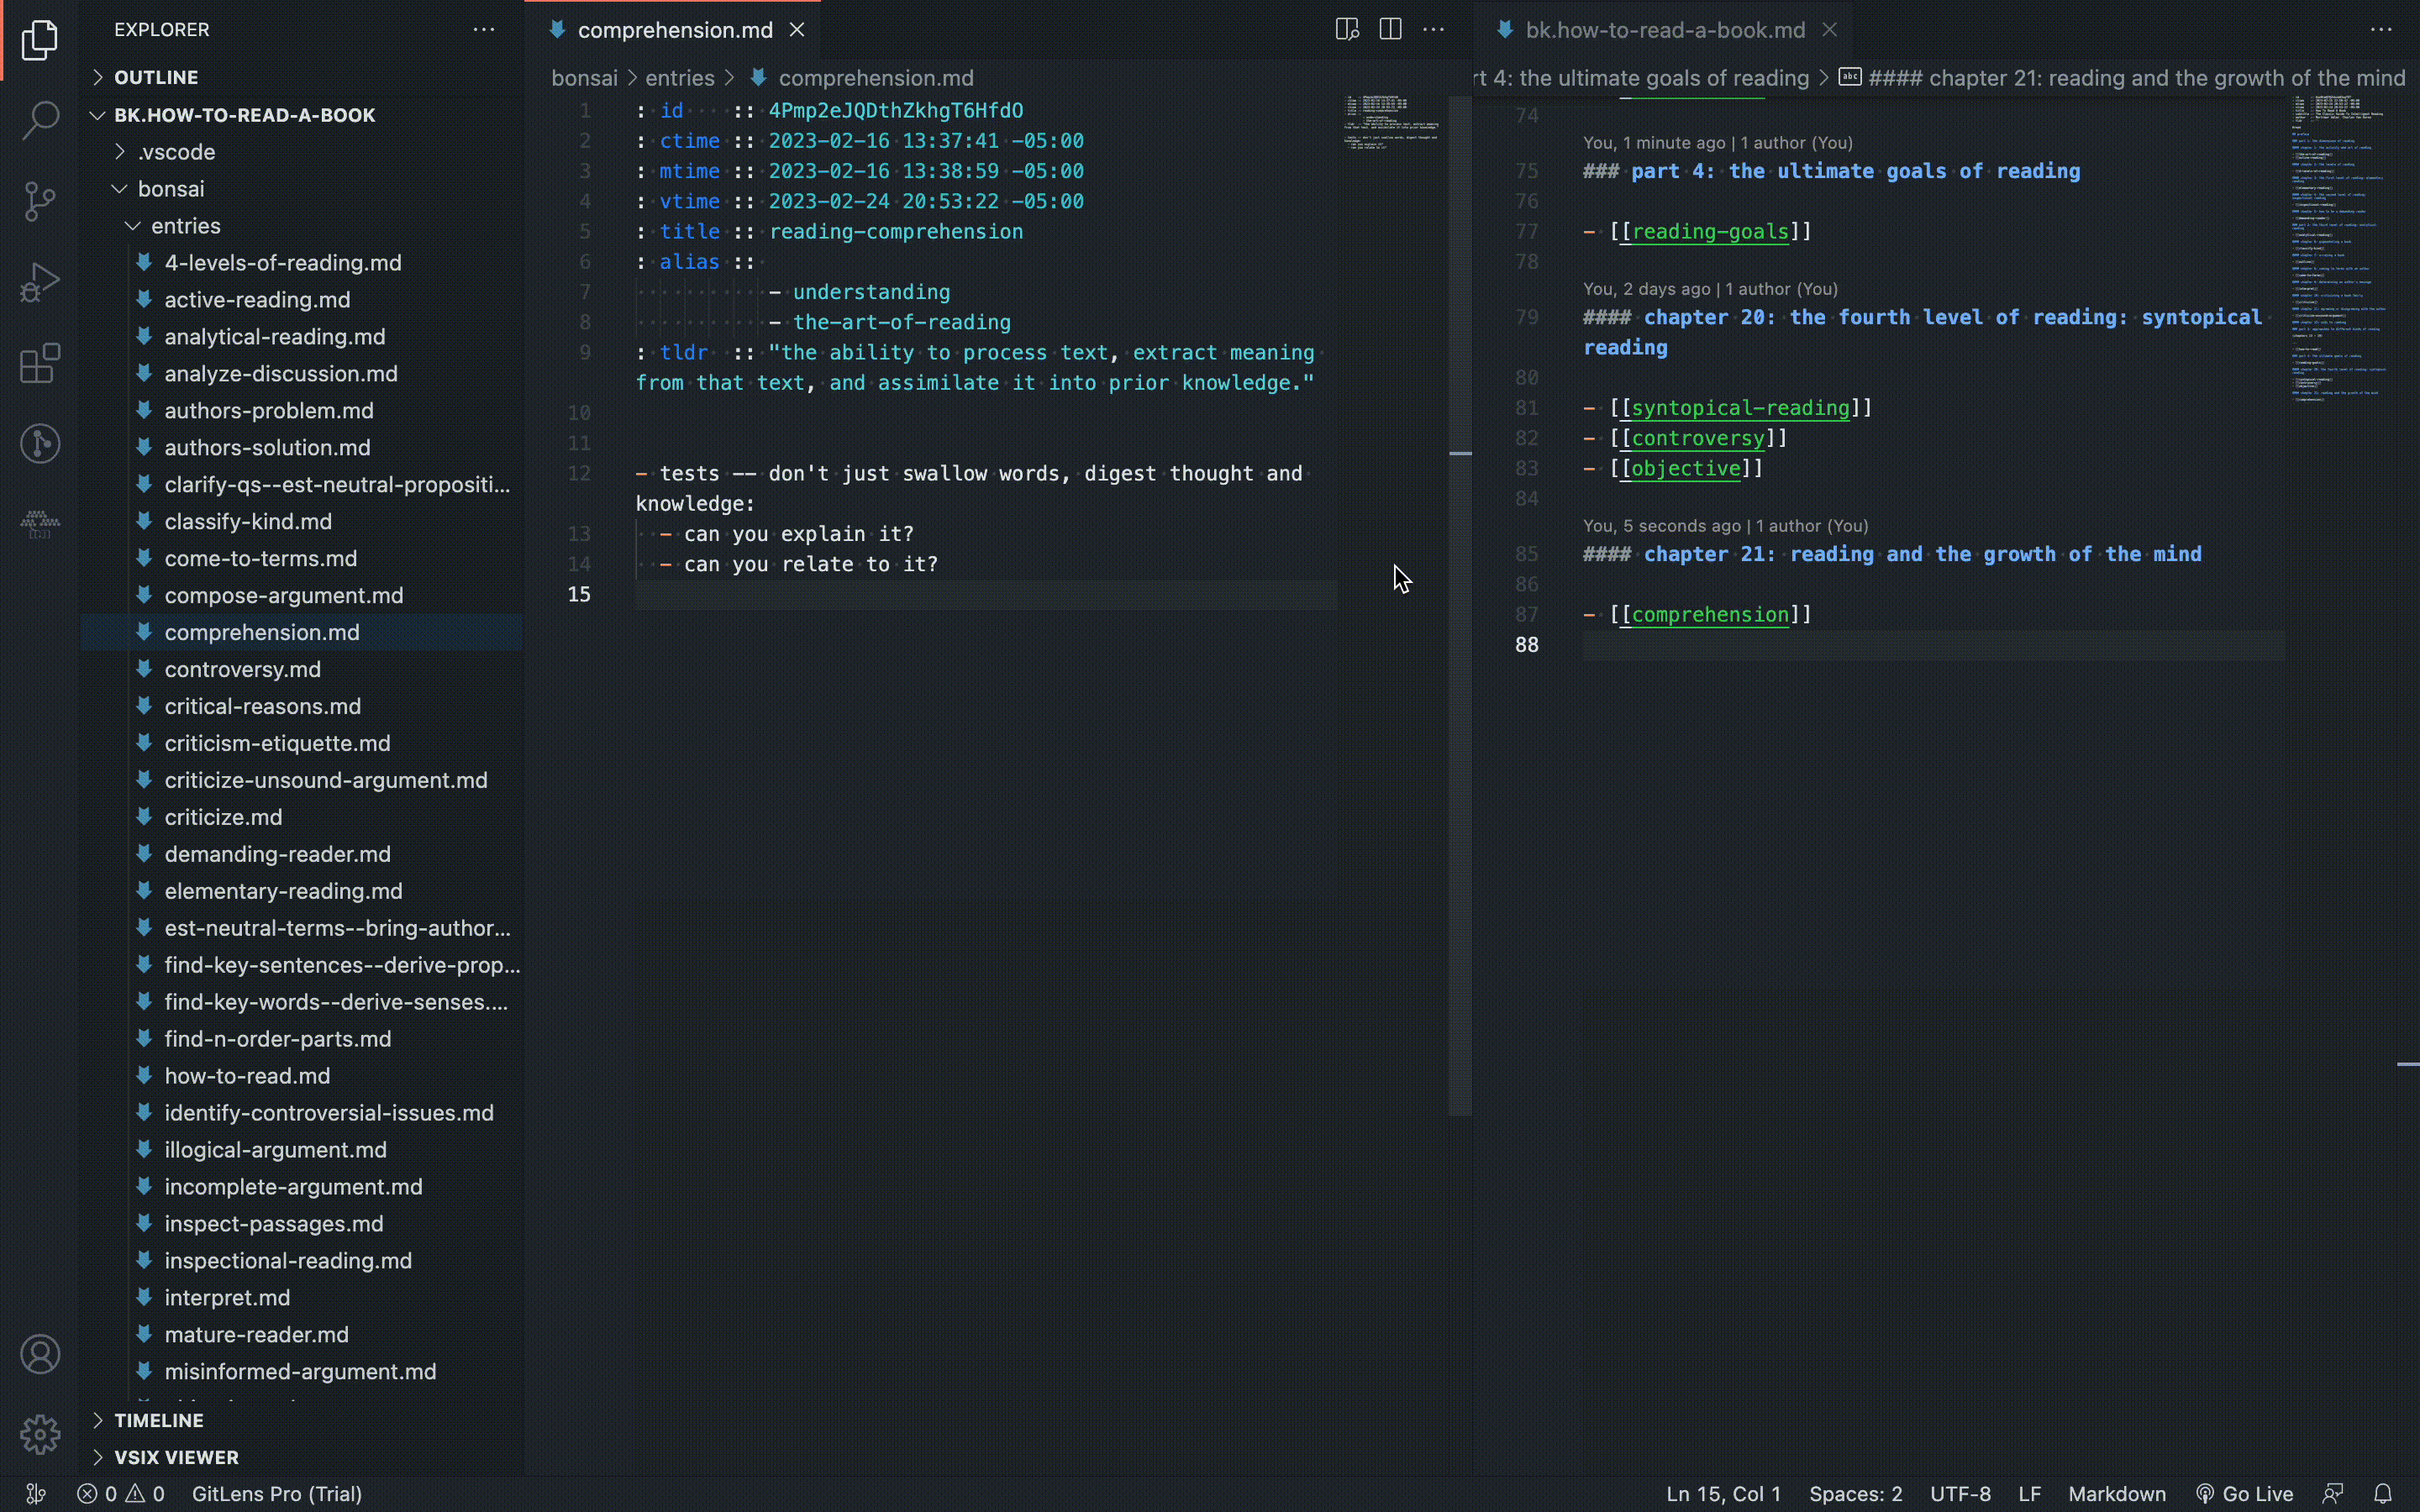
Task: Split the comprehension.md editor right
Action: point(1390,29)
